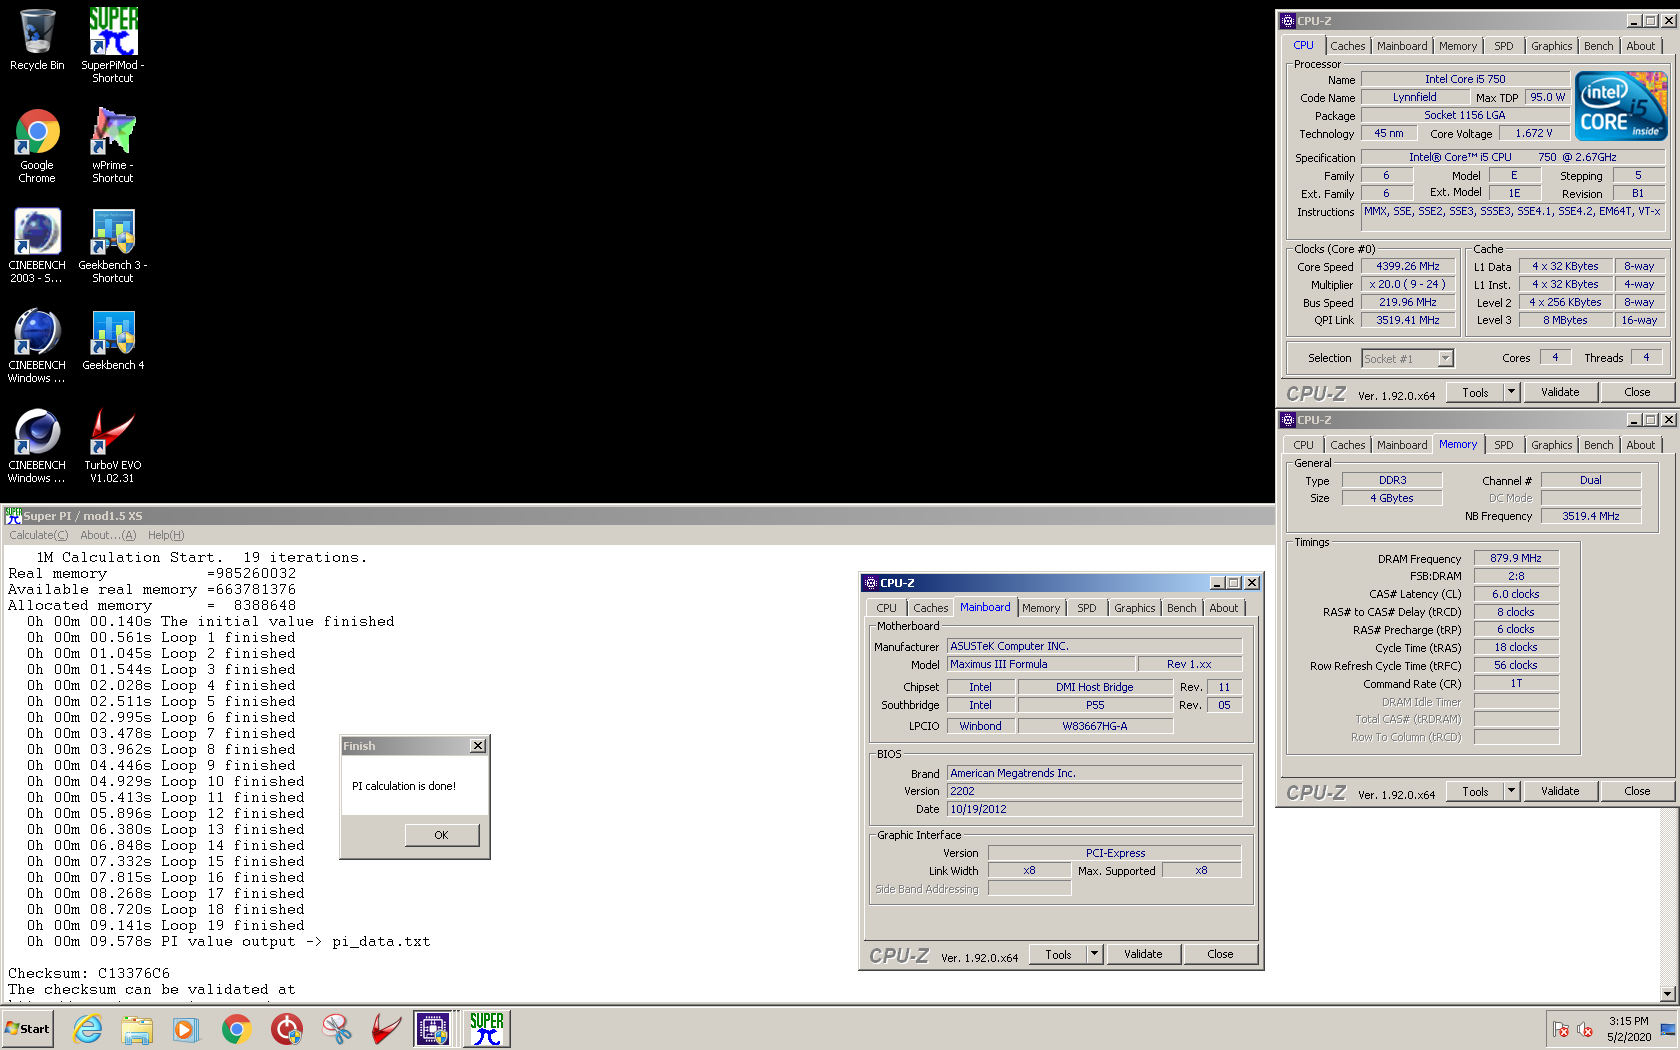Click the Core Voltage 1.672 V value
1680x1050 pixels.
click(x=1534, y=133)
